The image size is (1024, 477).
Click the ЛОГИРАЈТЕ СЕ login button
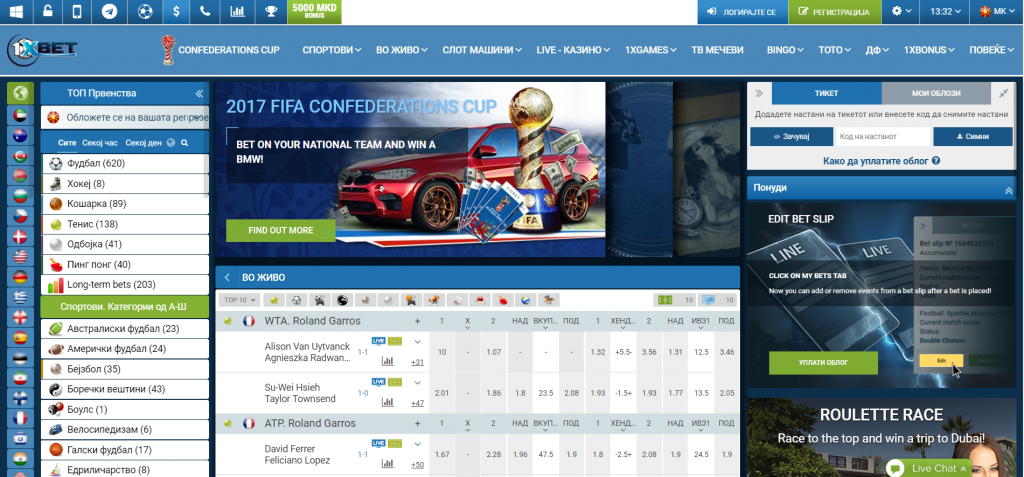[742, 12]
